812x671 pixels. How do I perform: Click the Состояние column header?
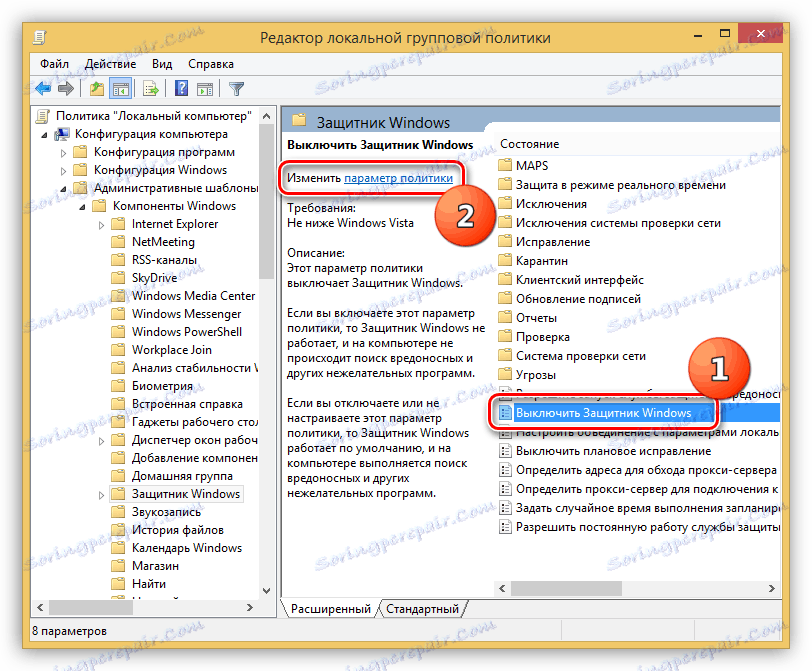[x=529, y=144]
